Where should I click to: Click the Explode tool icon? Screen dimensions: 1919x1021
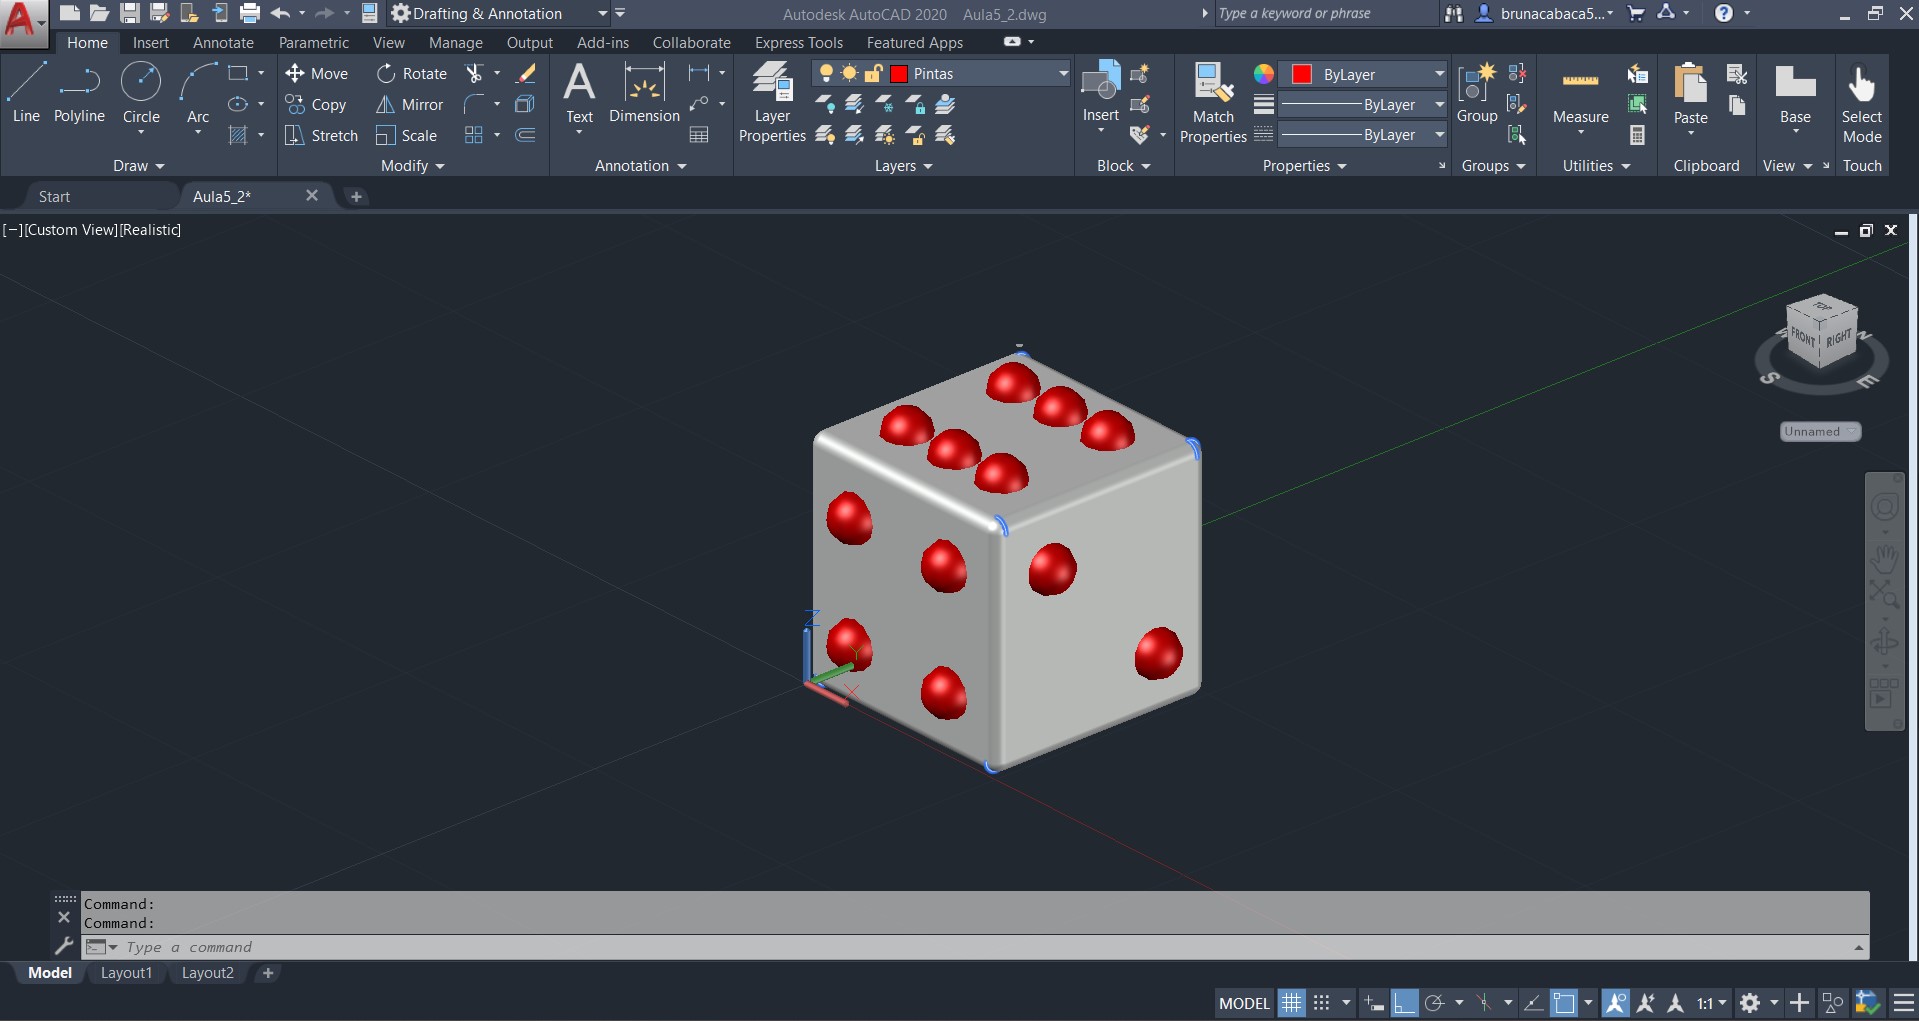[525, 104]
